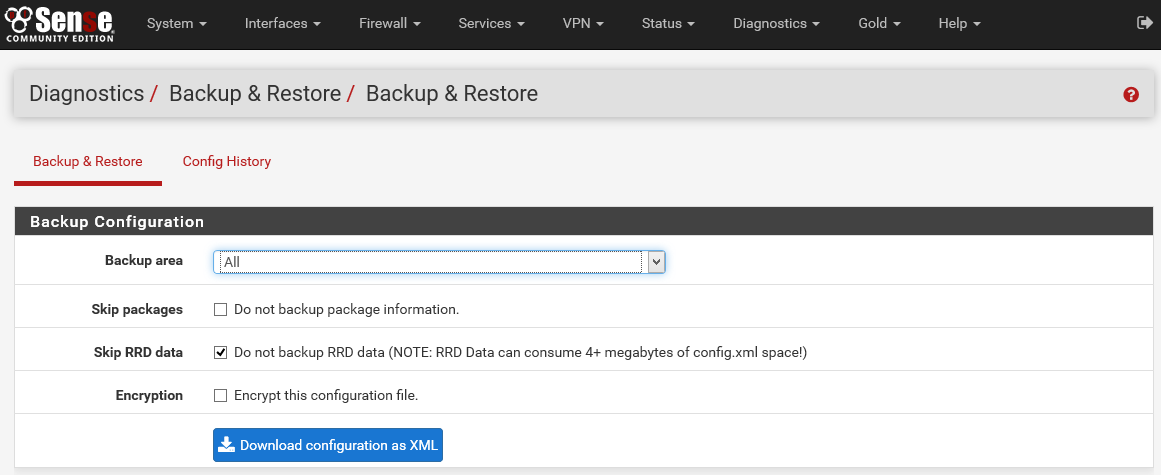Open the red help question mark icon

coord(1131,94)
